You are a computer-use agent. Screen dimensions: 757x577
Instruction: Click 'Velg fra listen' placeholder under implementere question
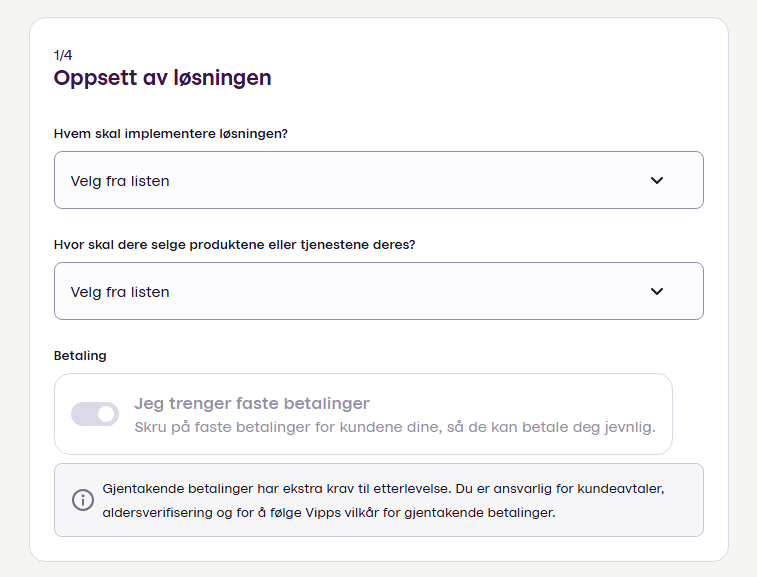pos(120,181)
